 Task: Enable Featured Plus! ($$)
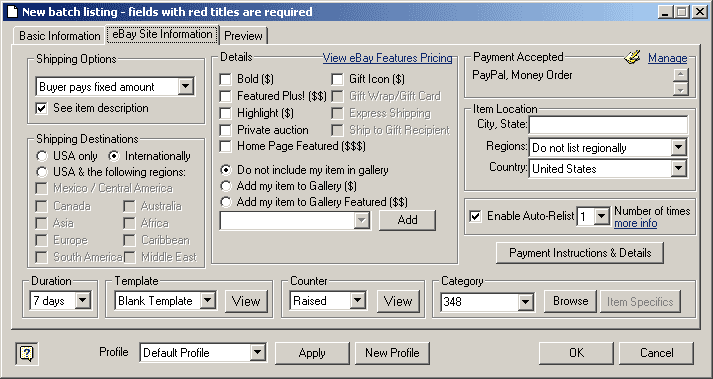(226, 96)
